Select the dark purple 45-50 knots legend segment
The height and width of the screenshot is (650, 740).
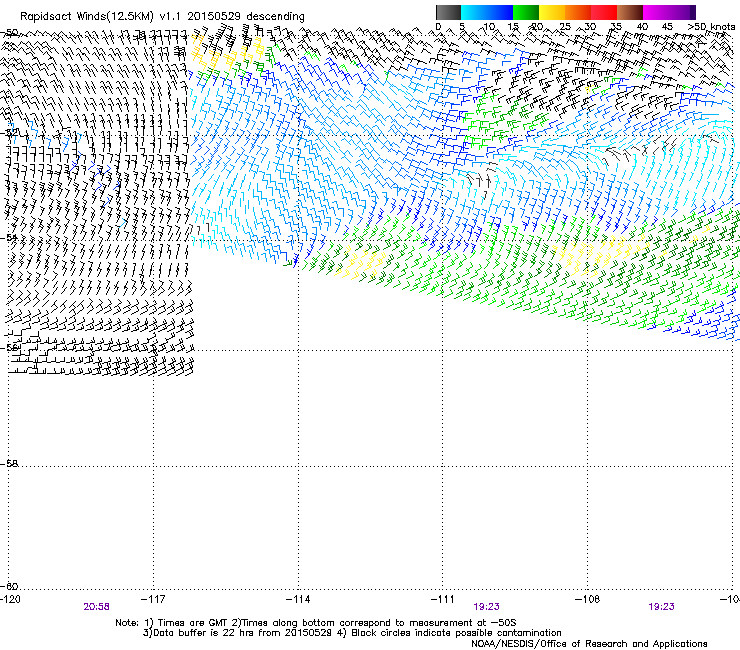coord(682,12)
